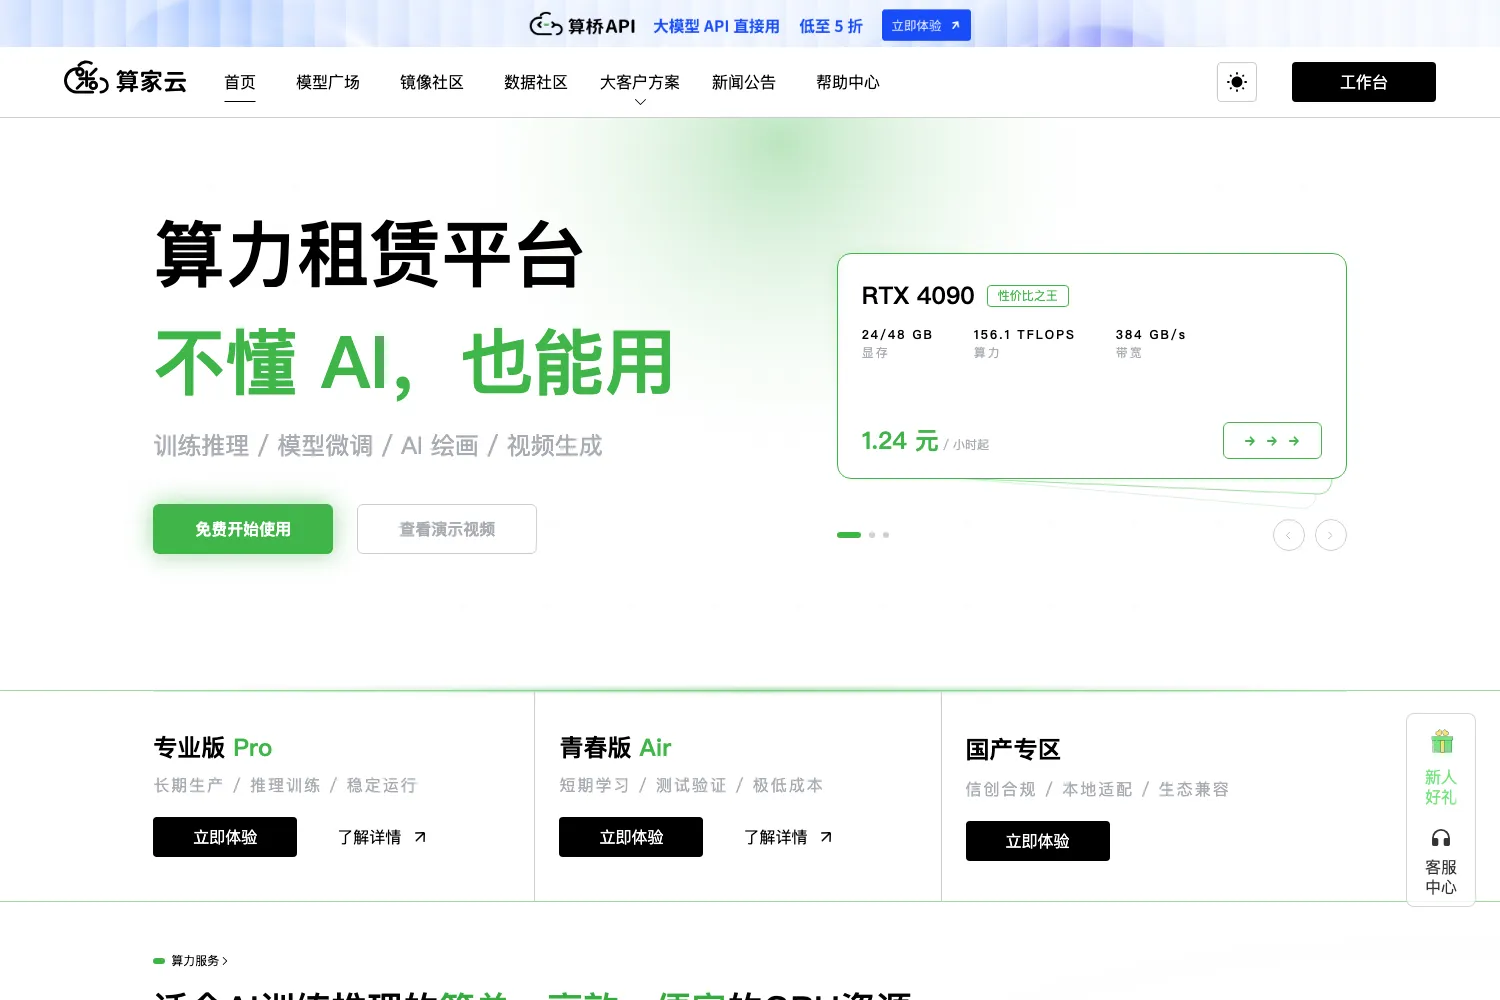Go to next carousel slide arrow

(1331, 535)
